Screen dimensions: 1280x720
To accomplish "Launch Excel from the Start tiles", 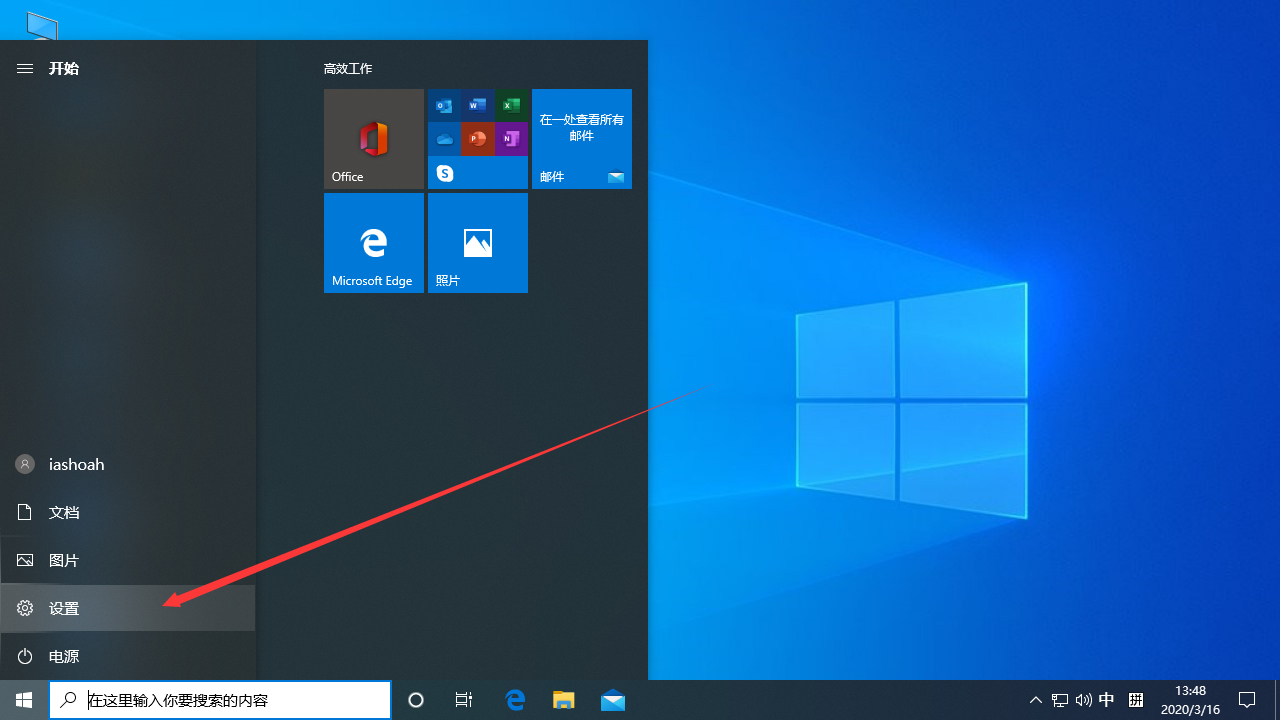I will click(x=511, y=104).
